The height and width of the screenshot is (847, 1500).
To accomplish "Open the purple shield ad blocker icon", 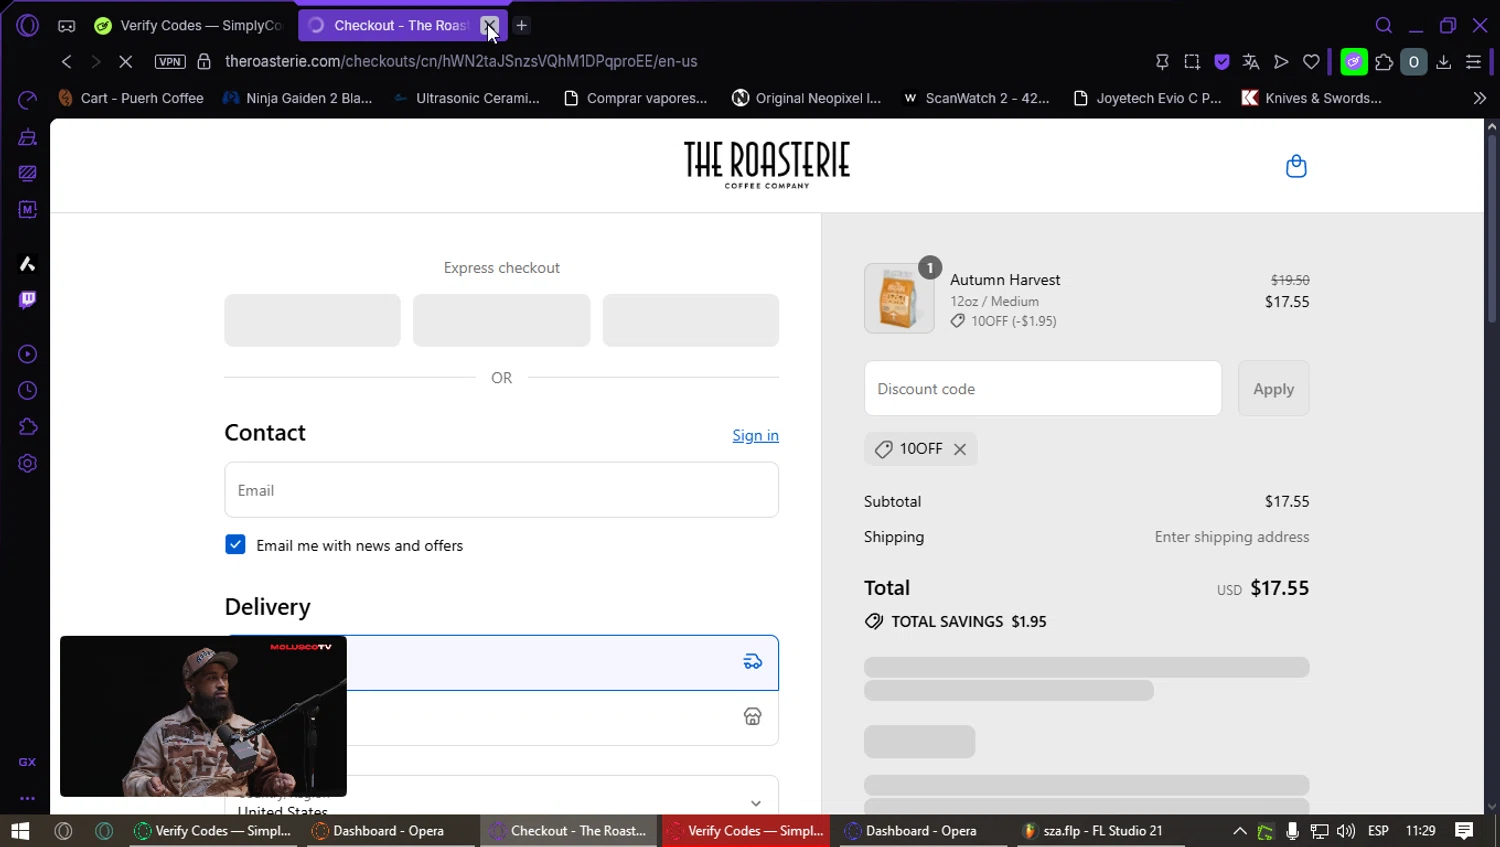I will (x=1221, y=62).
